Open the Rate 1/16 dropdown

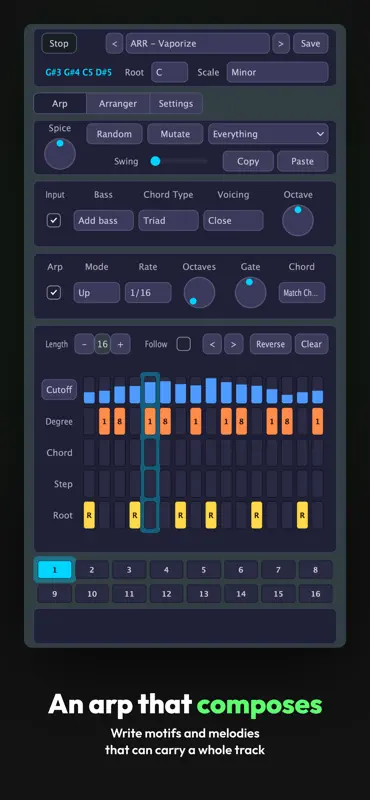click(148, 293)
